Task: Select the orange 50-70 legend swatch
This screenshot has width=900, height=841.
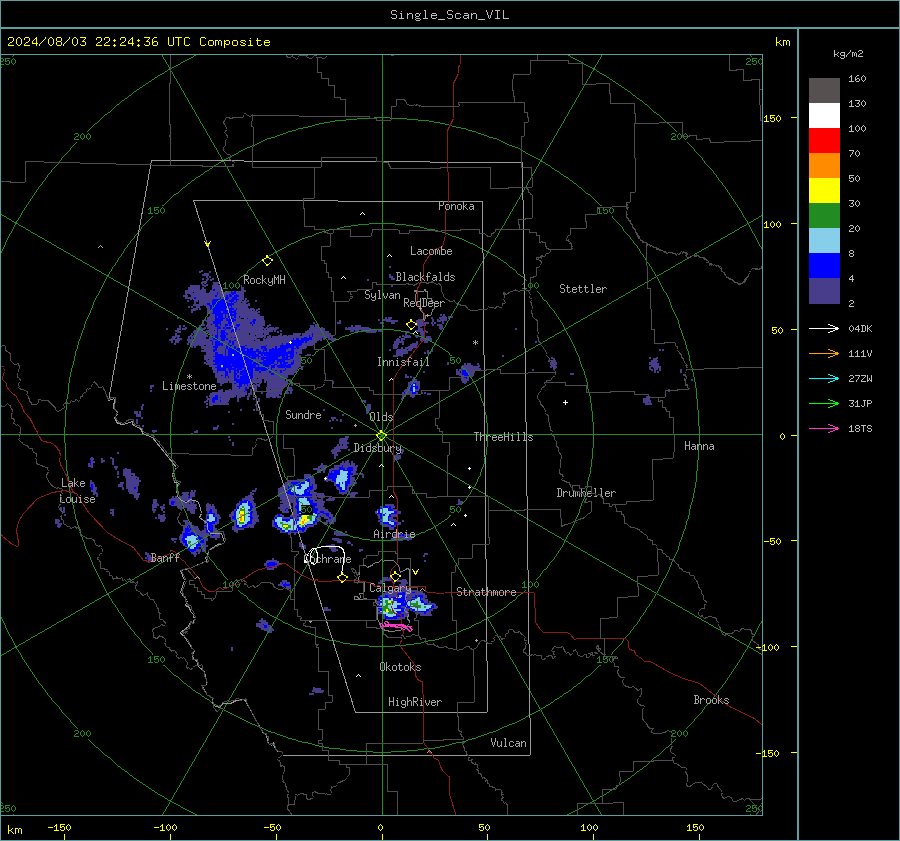Action: (x=824, y=165)
